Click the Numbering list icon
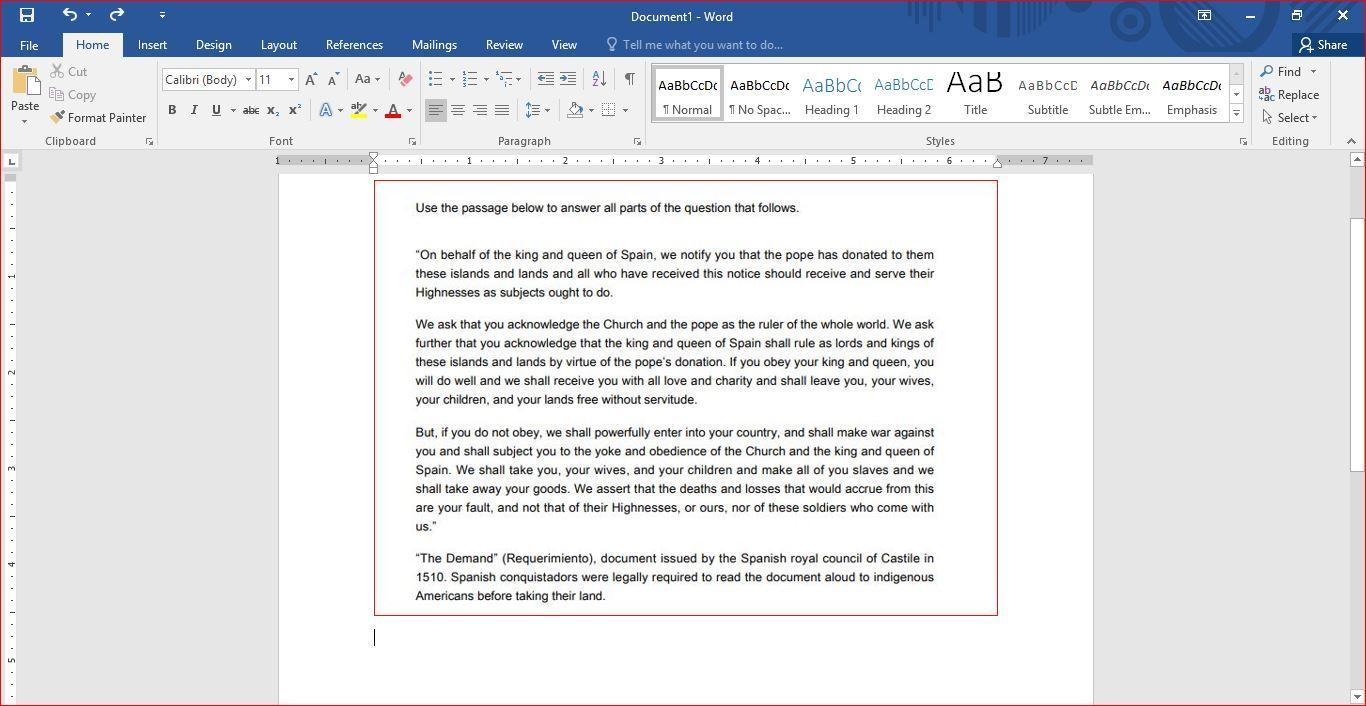 click(469, 79)
